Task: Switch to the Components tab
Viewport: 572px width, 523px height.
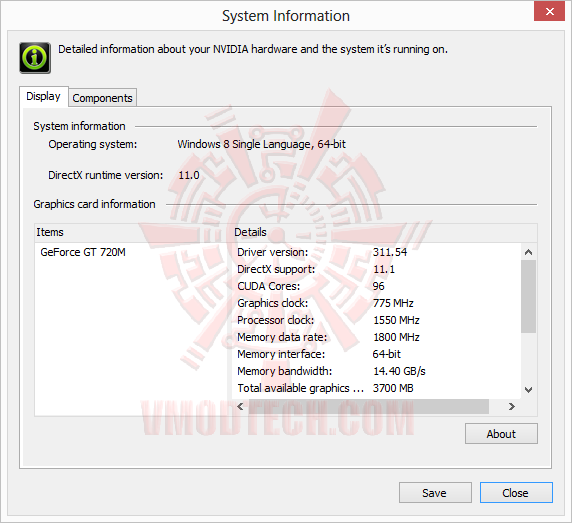Action: click(x=102, y=98)
